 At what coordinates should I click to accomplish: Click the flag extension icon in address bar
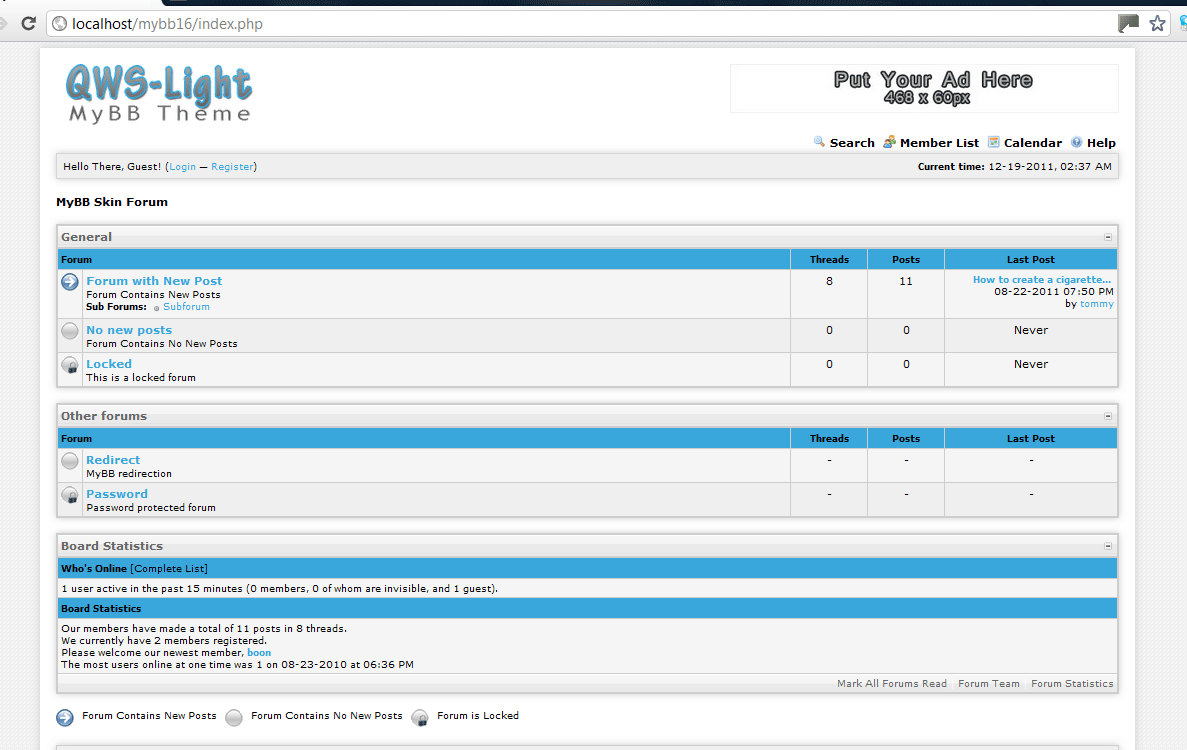click(x=1128, y=23)
